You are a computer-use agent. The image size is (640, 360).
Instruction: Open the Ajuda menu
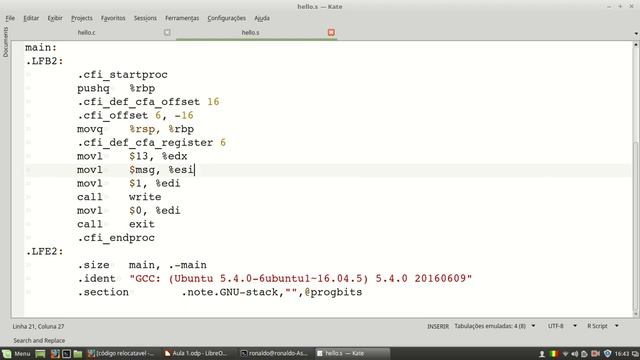[x=262, y=18]
